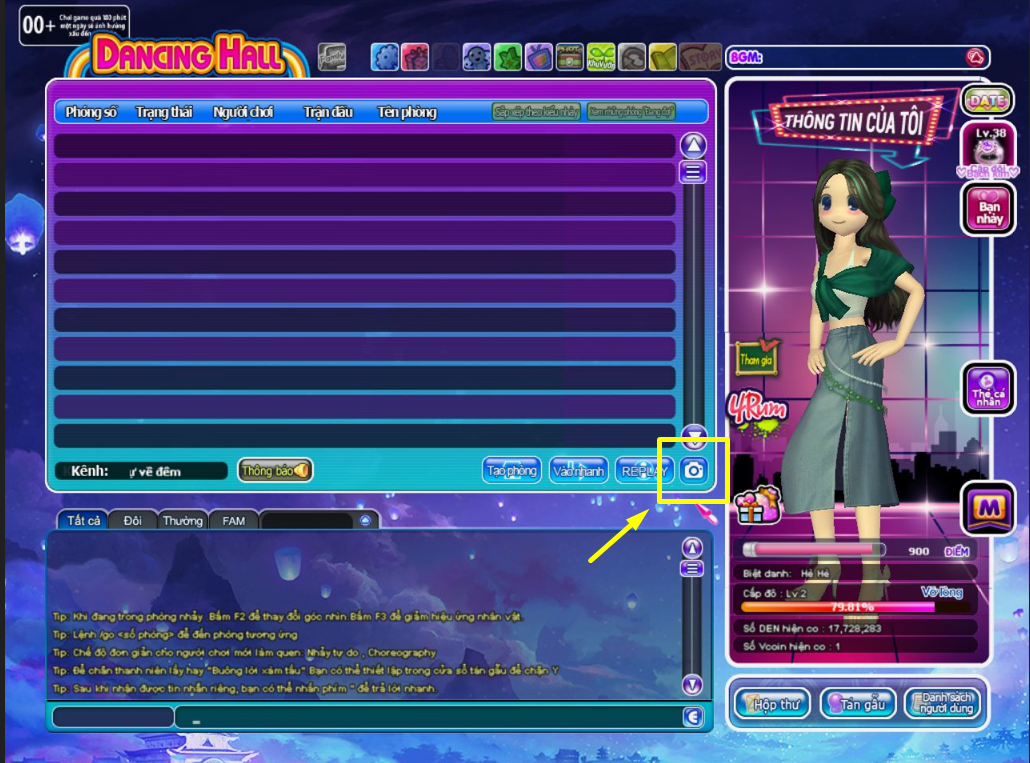Open the Khu Vườn garden icon
Viewport: 1030px width, 763px height.
tap(600, 58)
